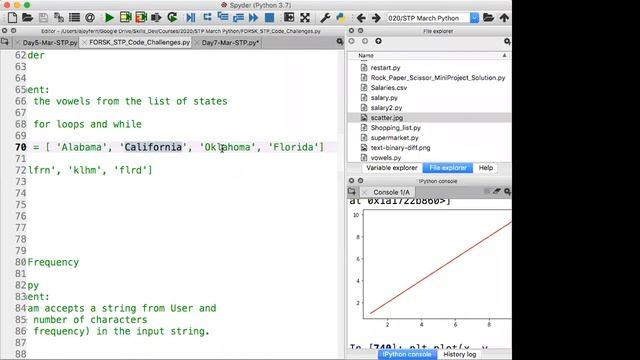Toggle sort order arrow in Name column
The width and height of the screenshot is (640, 360).
(x=504, y=55)
